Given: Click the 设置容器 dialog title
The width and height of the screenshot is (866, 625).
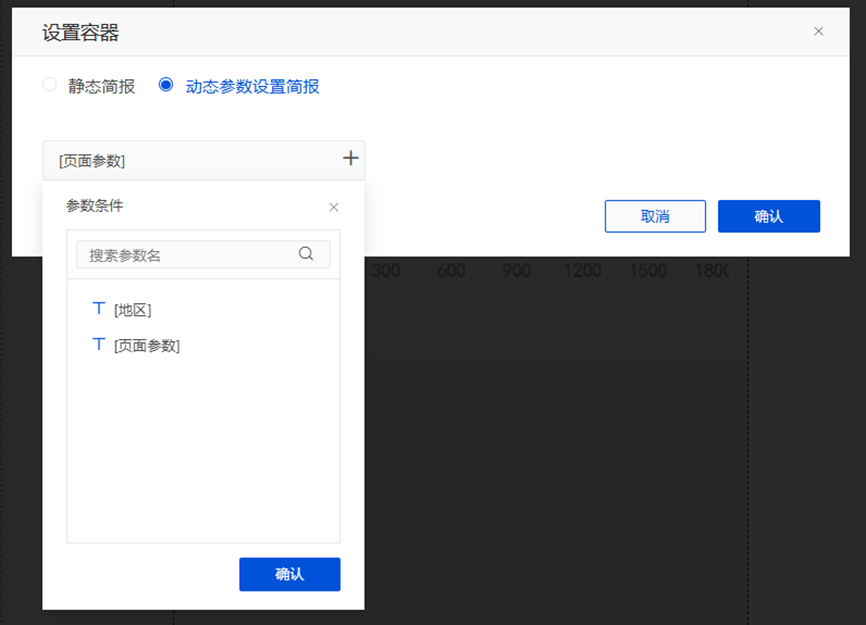Looking at the screenshot, I should point(81,33).
